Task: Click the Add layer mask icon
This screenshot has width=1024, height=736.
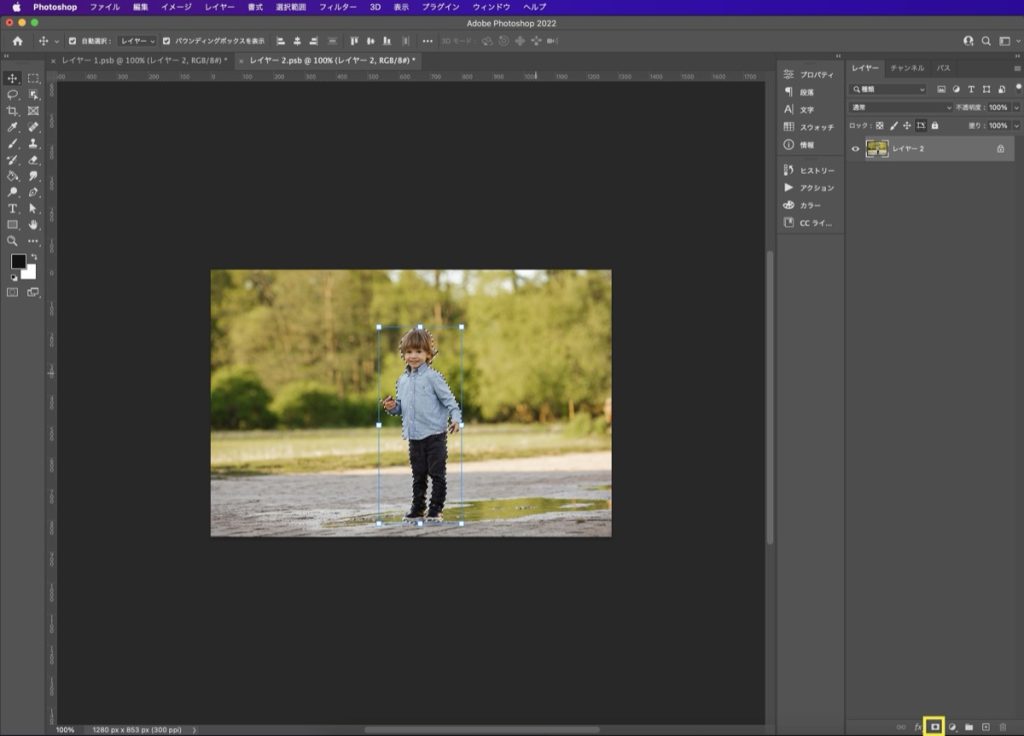Action: [935, 727]
